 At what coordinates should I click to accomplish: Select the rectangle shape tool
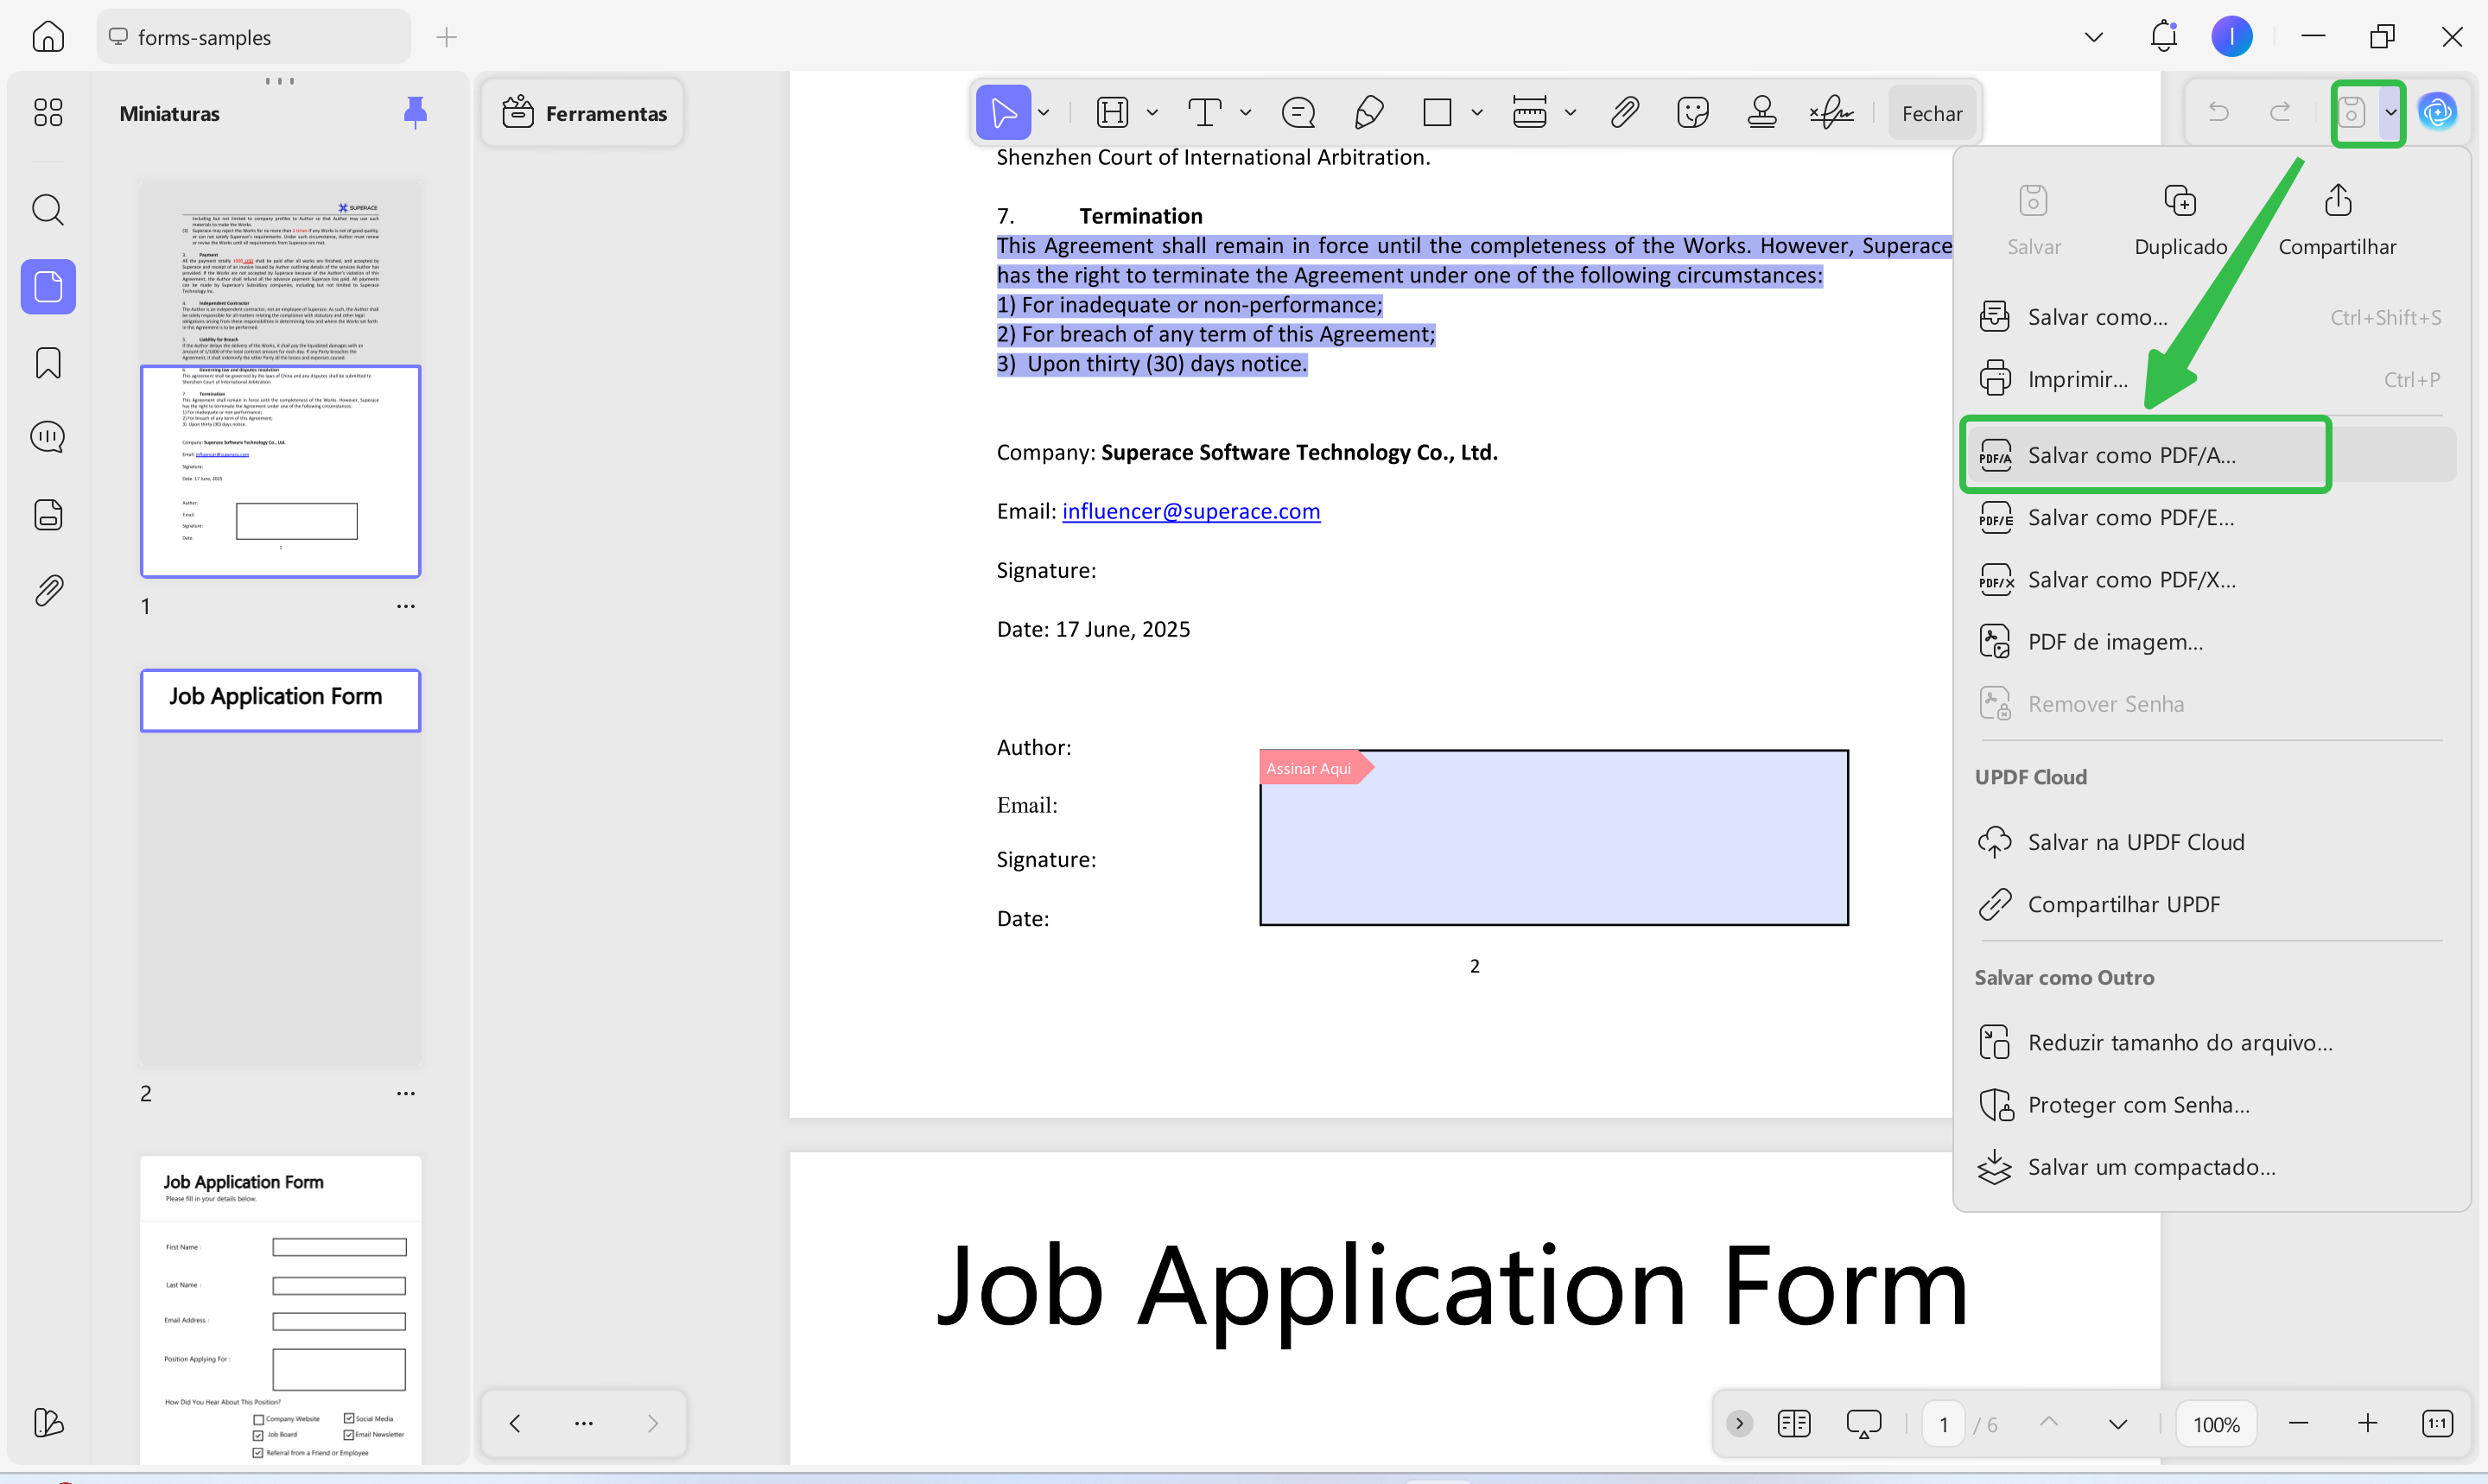(1436, 113)
